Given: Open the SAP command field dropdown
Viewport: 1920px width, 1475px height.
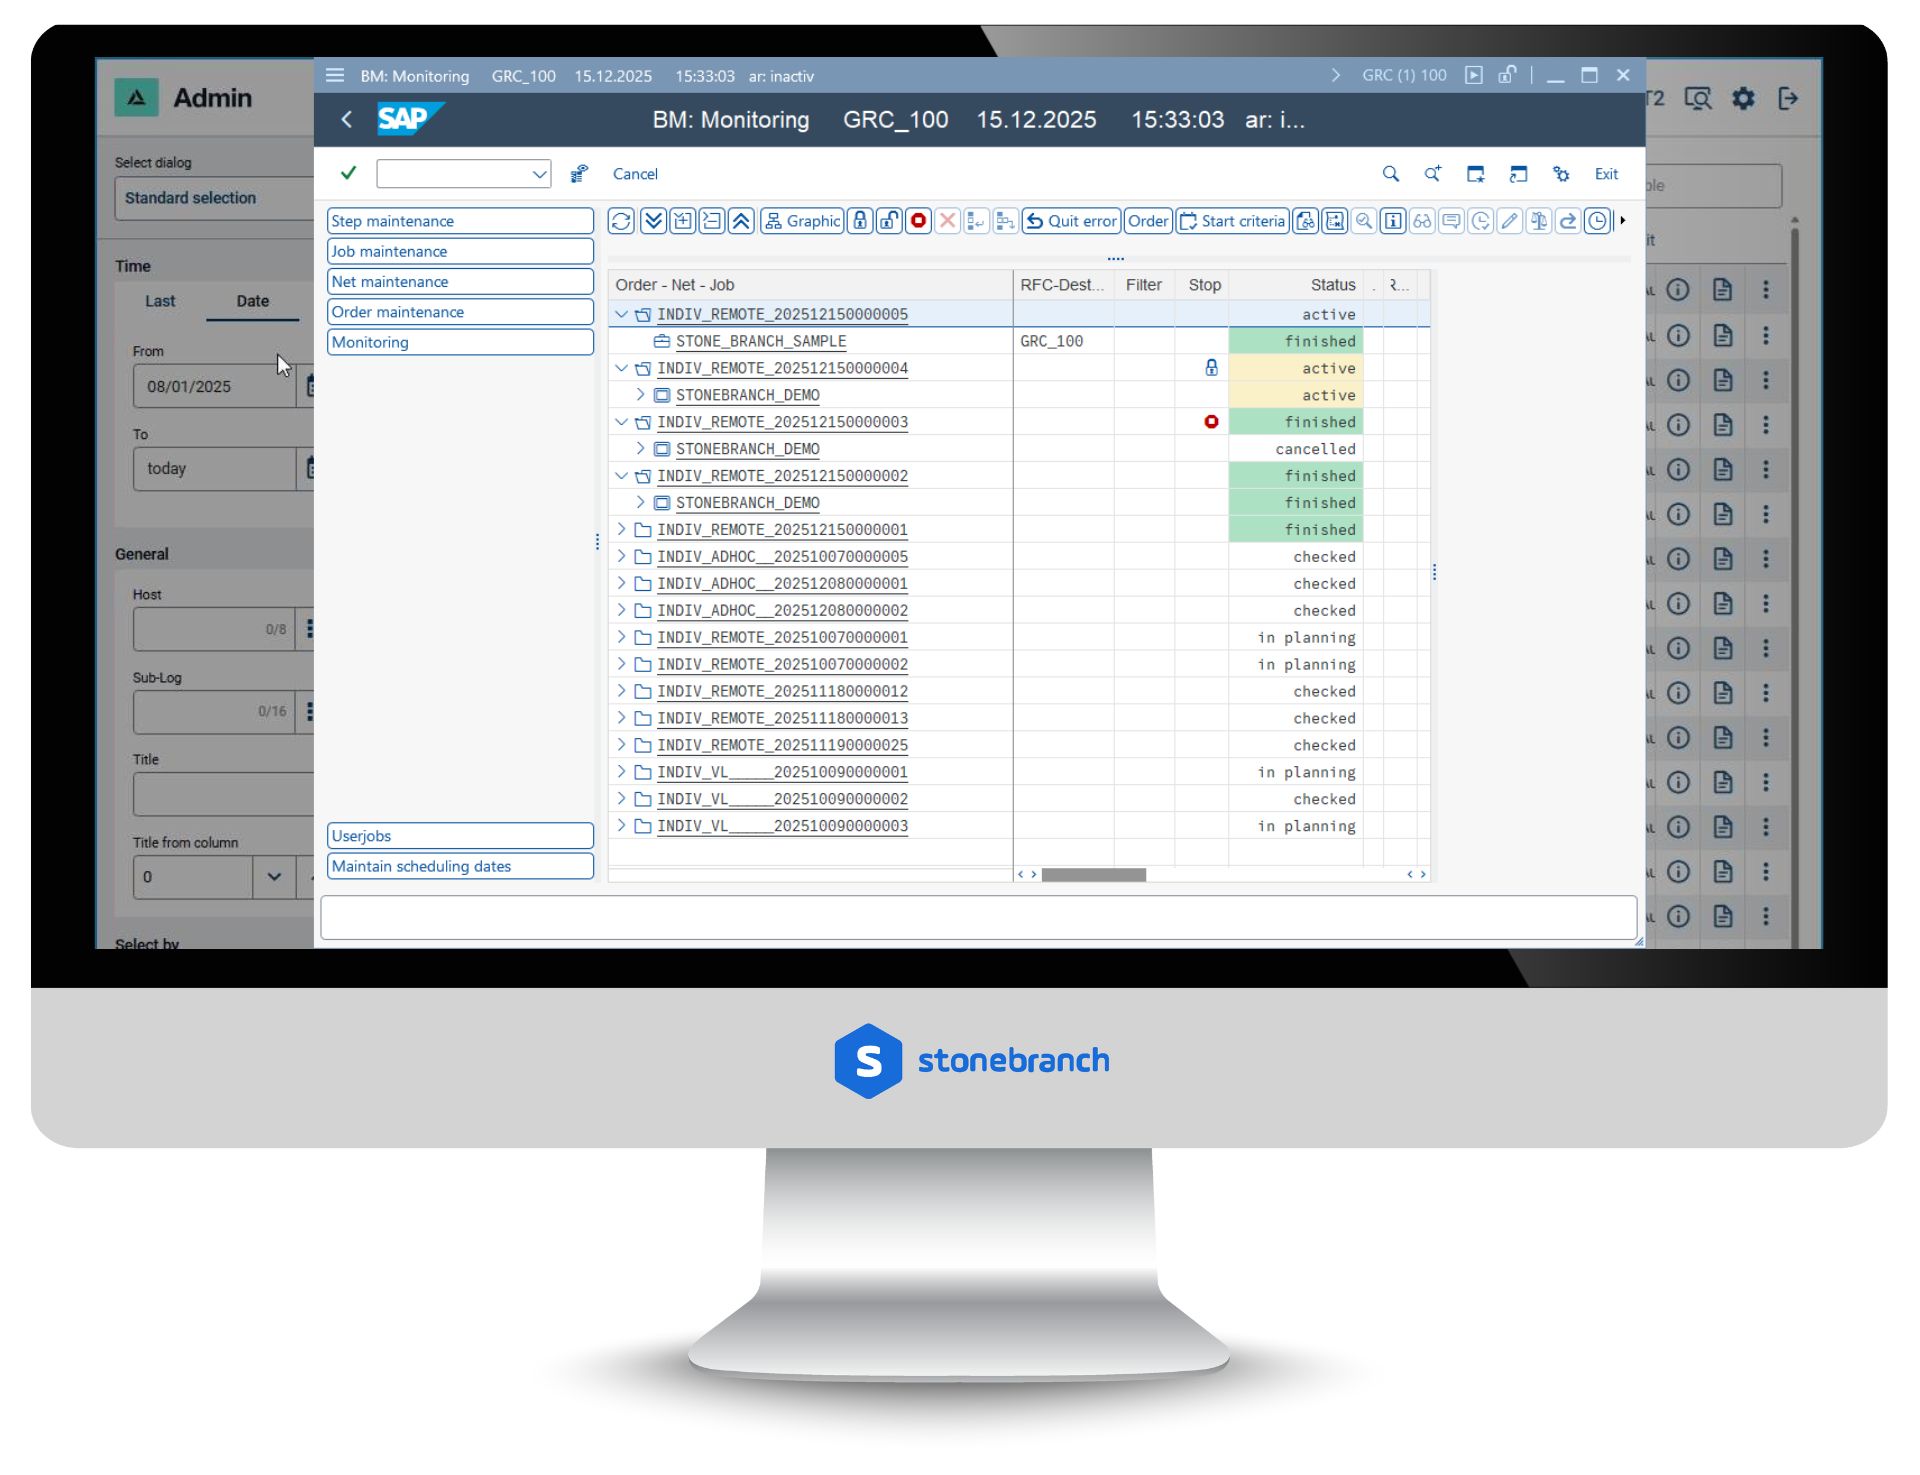Looking at the screenshot, I should pyautogui.click(x=539, y=174).
